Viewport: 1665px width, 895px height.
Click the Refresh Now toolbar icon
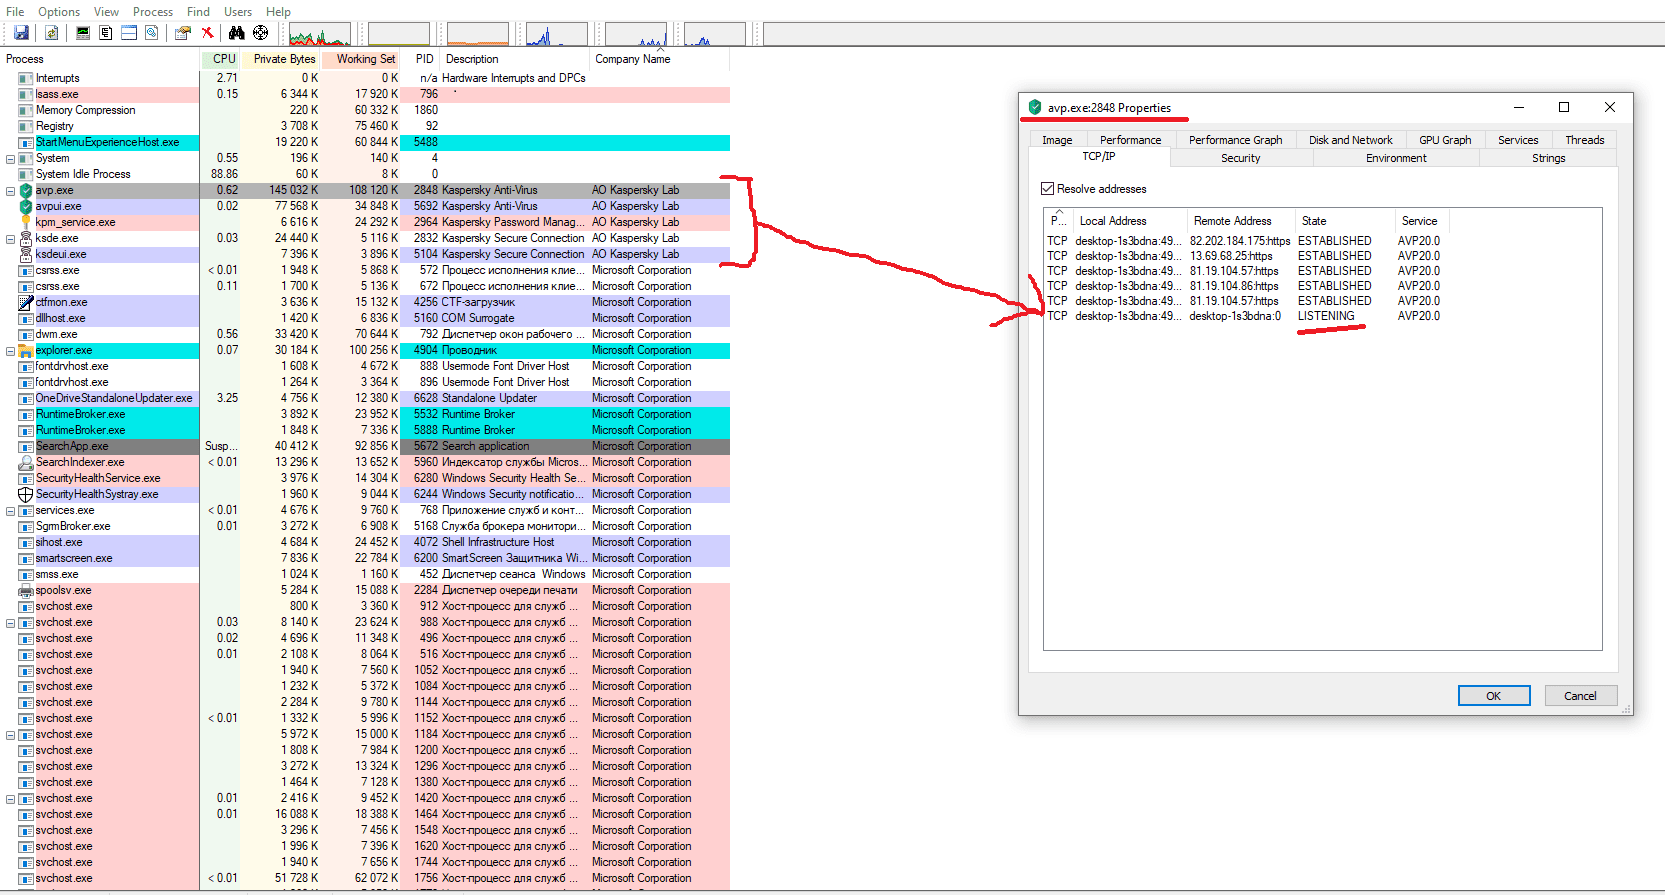(51, 33)
